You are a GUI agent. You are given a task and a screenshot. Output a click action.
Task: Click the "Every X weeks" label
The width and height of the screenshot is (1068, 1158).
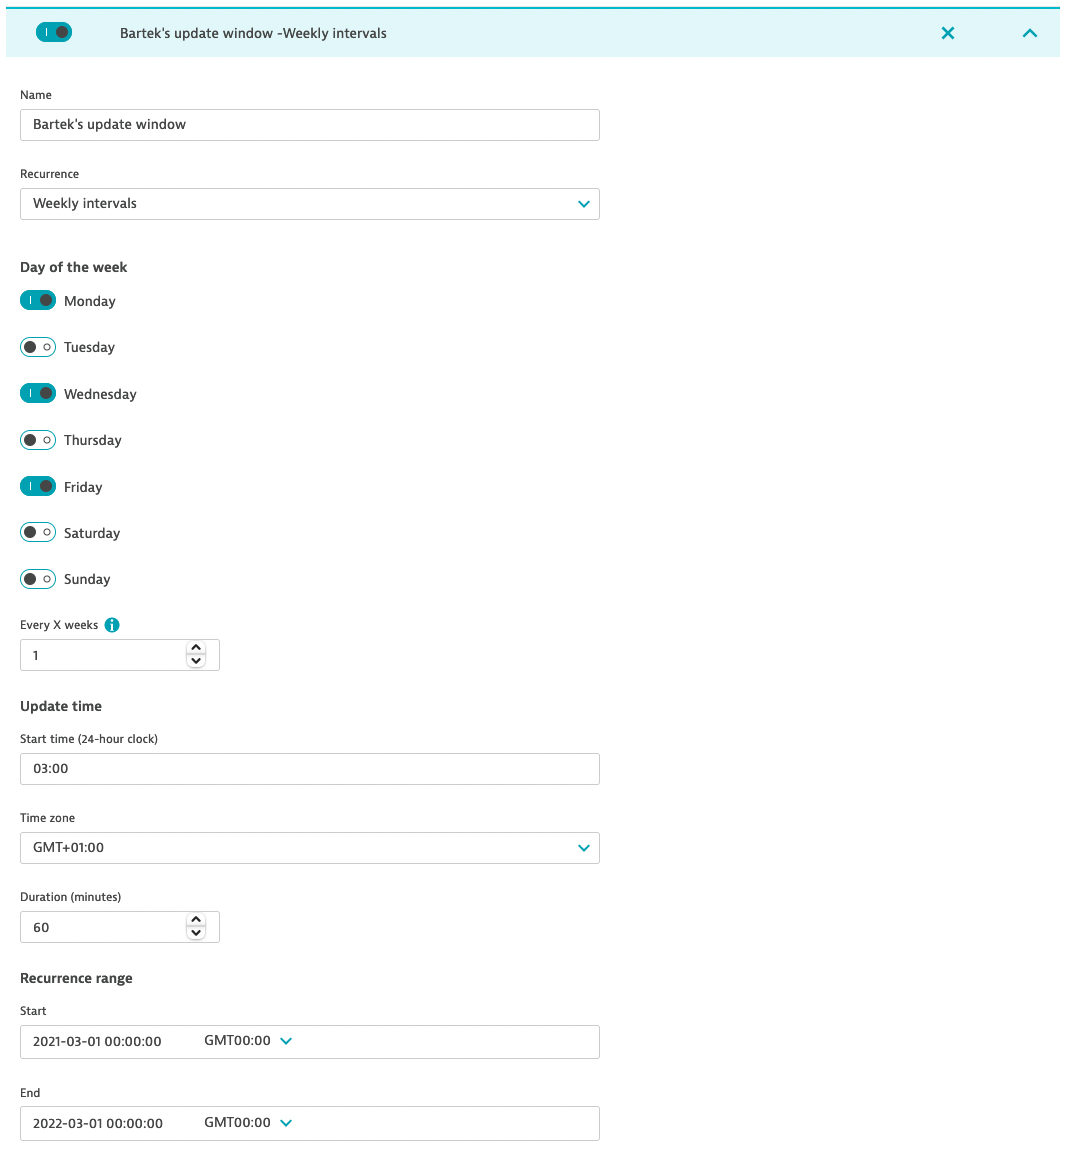[59, 625]
